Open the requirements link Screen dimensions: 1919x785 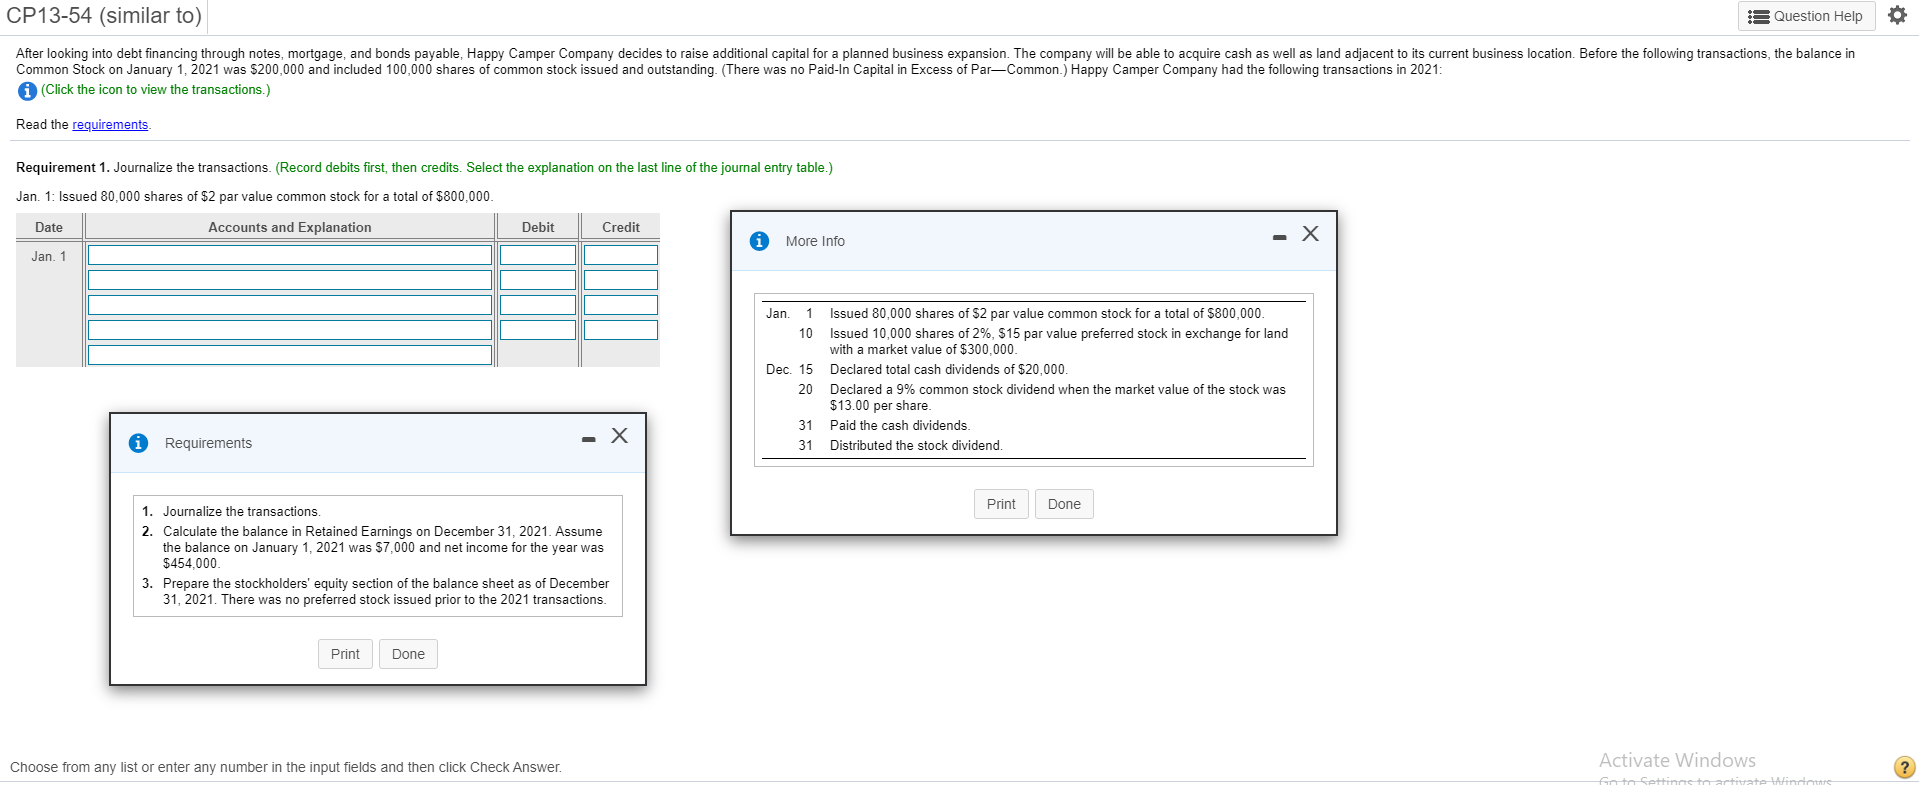pyautogui.click(x=110, y=125)
